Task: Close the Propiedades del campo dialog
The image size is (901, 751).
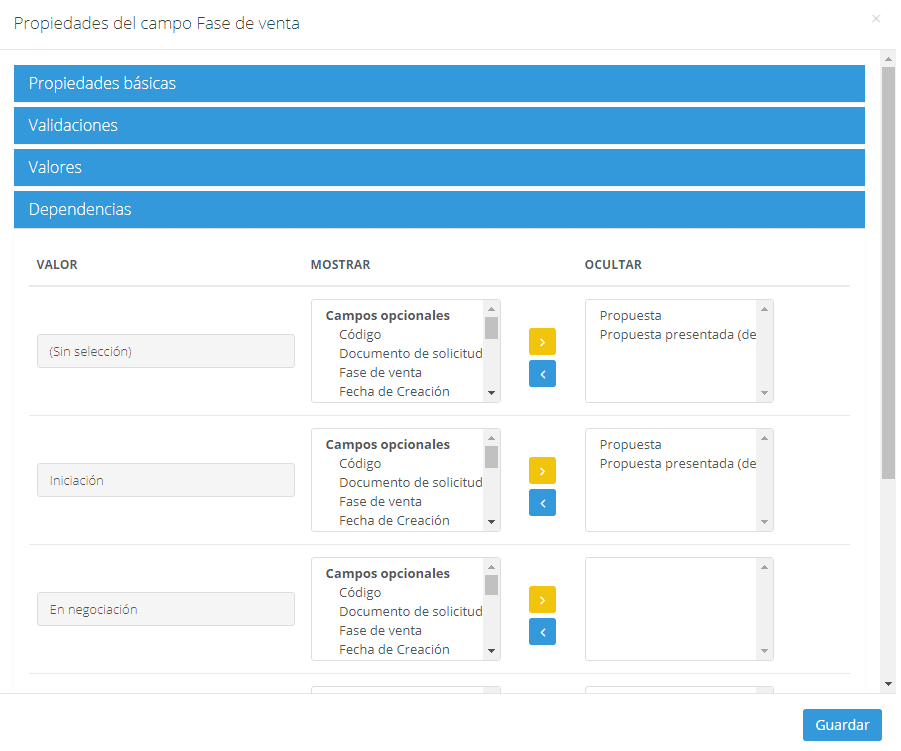Action: pyautogui.click(x=876, y=19)
